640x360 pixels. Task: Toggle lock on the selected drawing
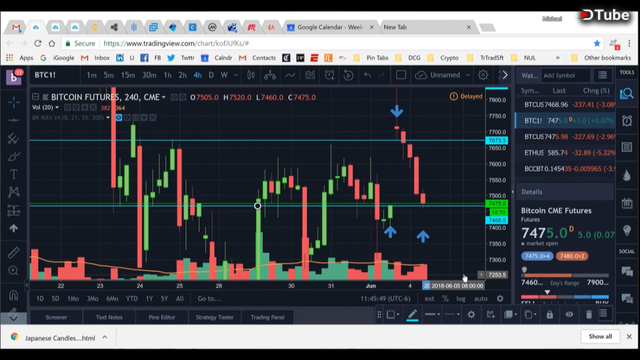tap(550, 314)
